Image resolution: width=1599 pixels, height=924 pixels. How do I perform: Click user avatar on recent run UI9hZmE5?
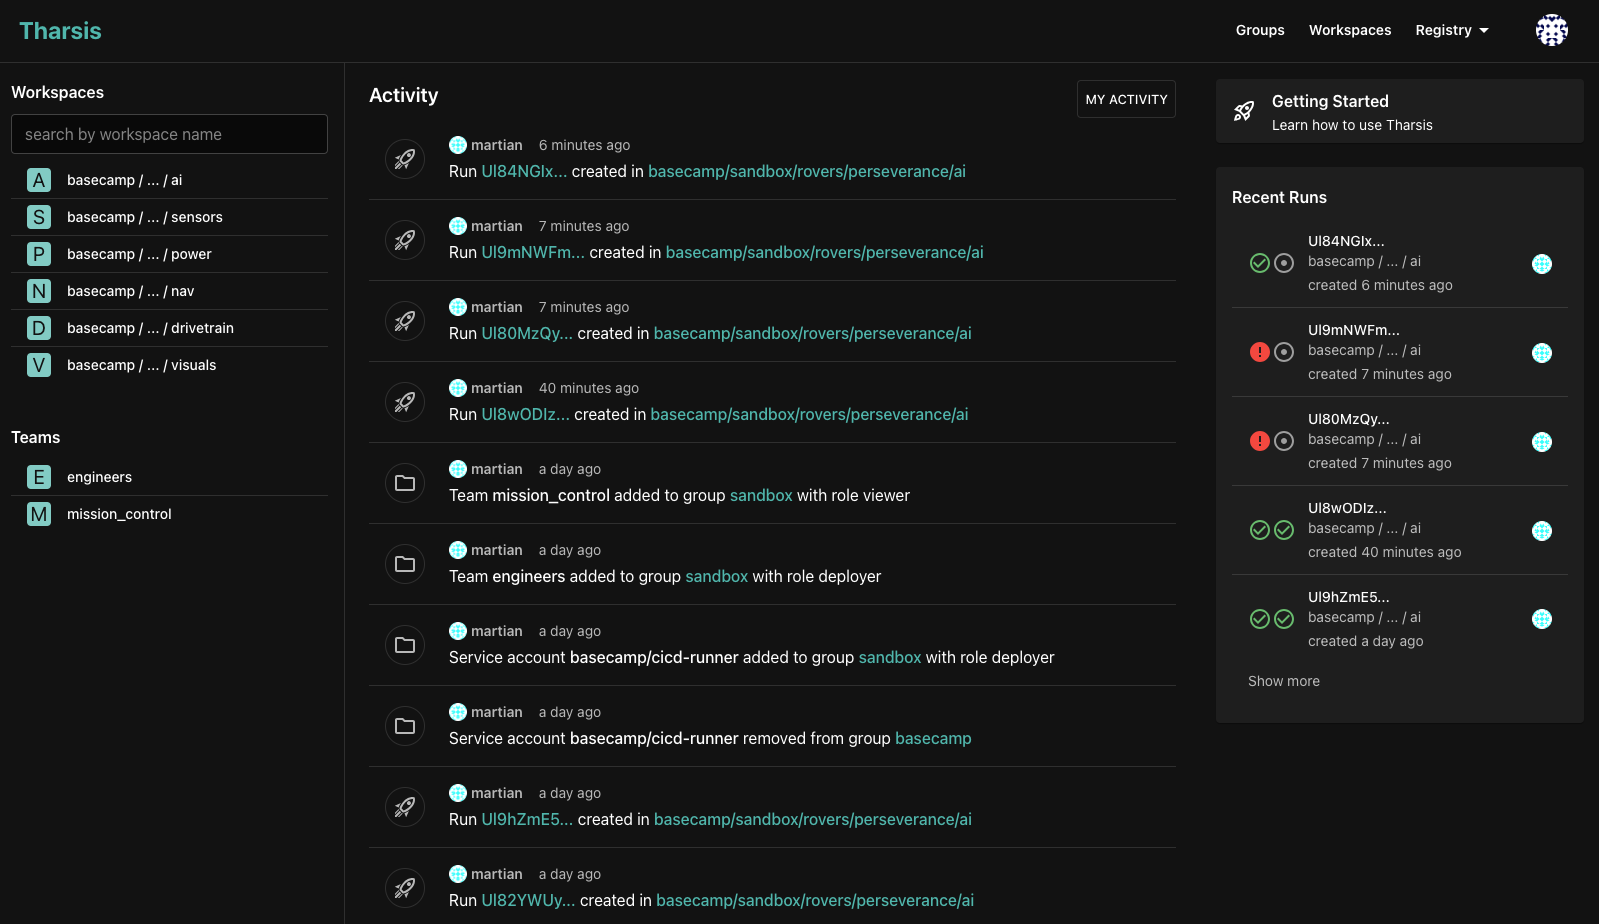(x=1542, y=619)
